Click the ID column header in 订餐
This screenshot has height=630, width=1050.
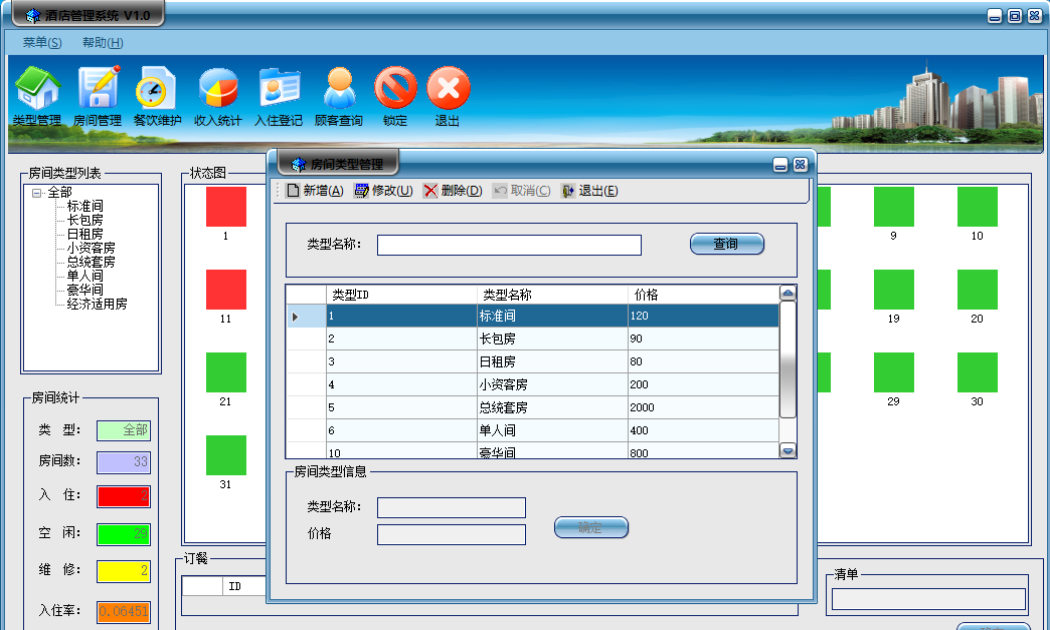(x=244, y=586)
